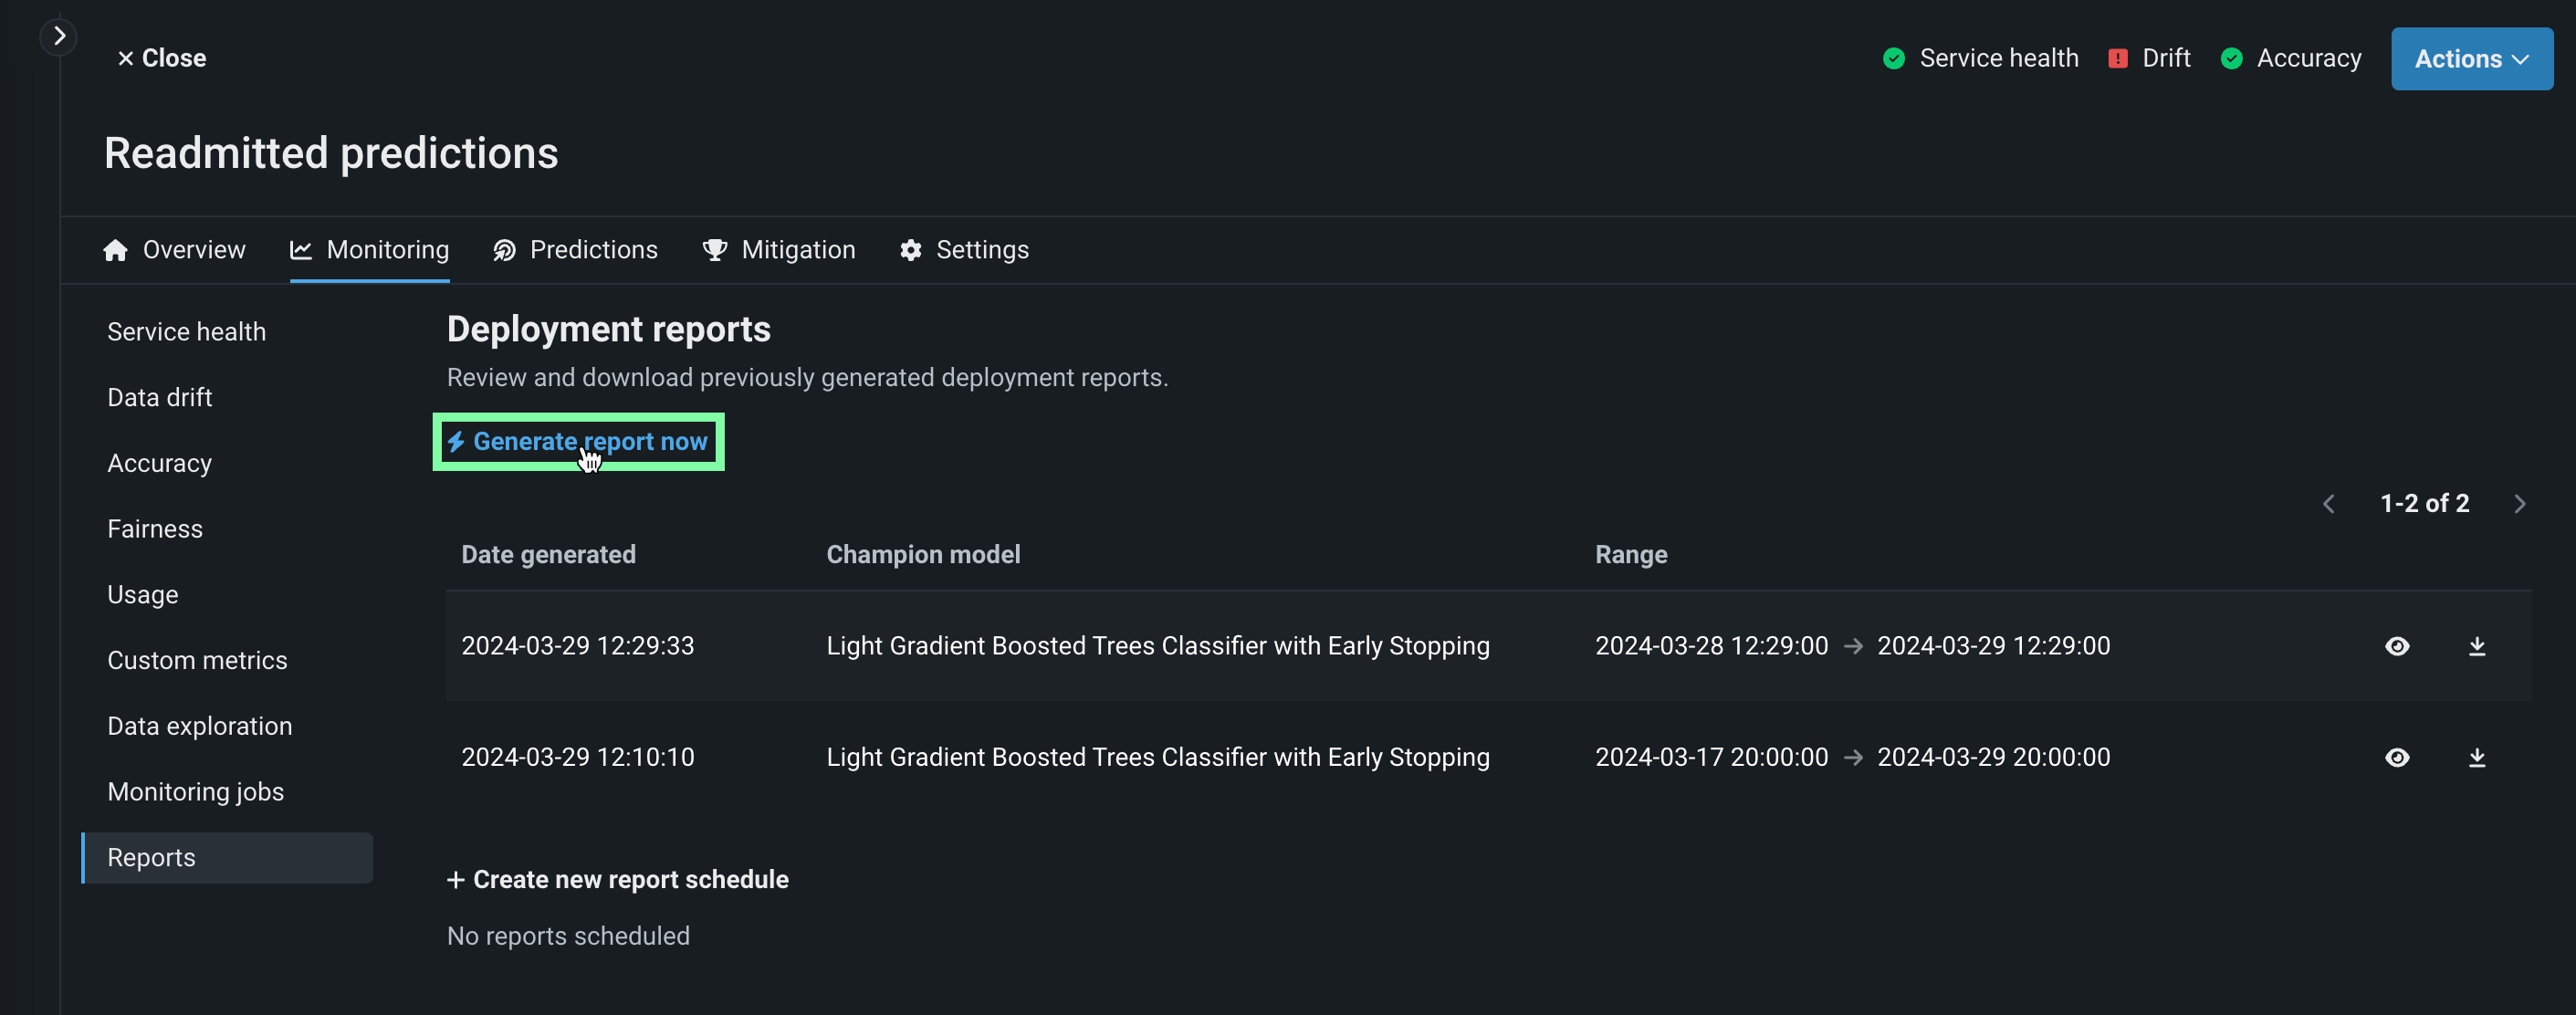Viewport: 2576px width, 1015px height.
Task: Select Data drift in the sidebar
Action: 160,398
